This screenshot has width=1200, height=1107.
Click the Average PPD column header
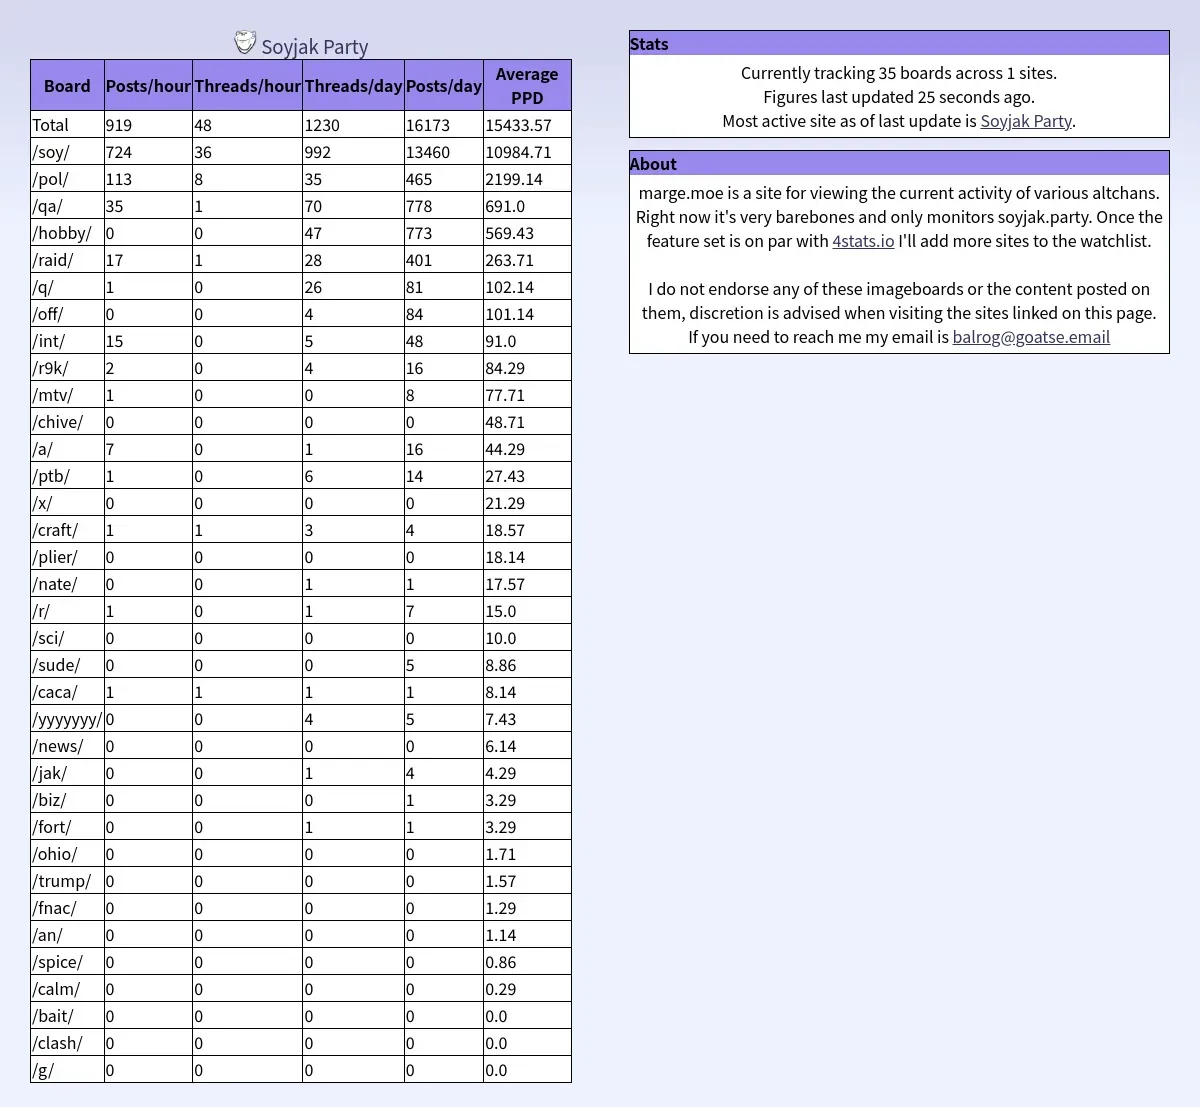[527, 86]
